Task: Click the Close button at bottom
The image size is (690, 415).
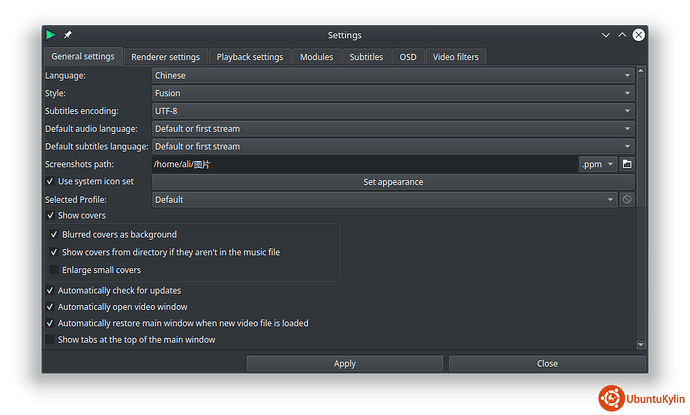Action: [x=547, y=364]
